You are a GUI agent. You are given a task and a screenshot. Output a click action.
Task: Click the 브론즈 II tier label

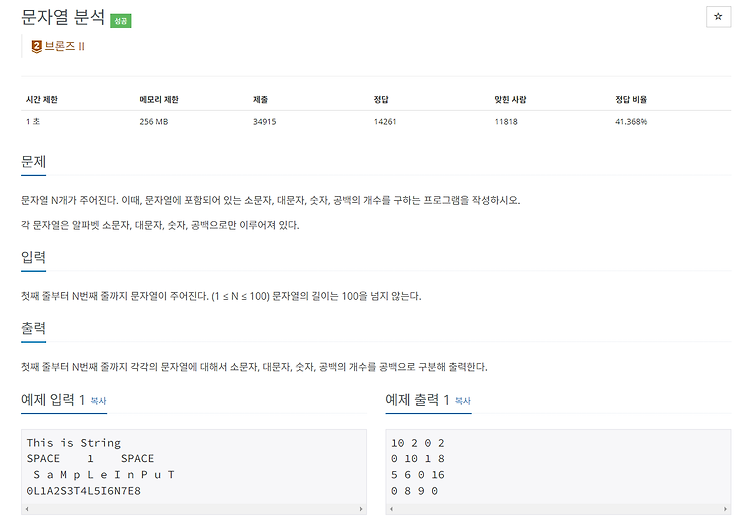click(x=65, y=46)
